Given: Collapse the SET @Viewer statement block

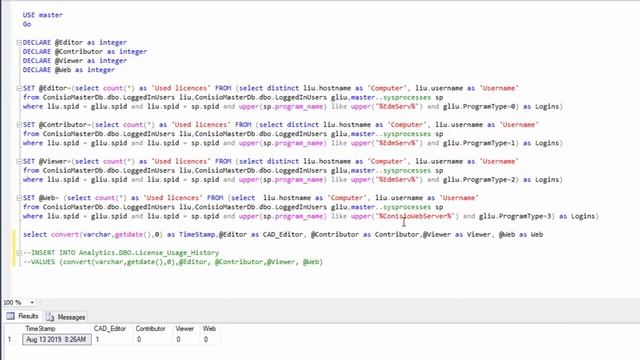Looking at the screenshot, I should 19,162.
